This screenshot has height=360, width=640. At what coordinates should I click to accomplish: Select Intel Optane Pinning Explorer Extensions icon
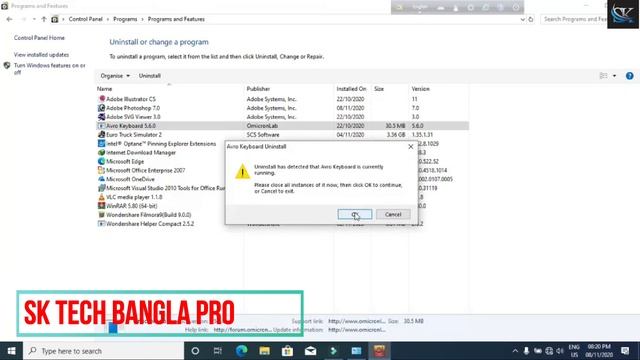click(102, 144)
